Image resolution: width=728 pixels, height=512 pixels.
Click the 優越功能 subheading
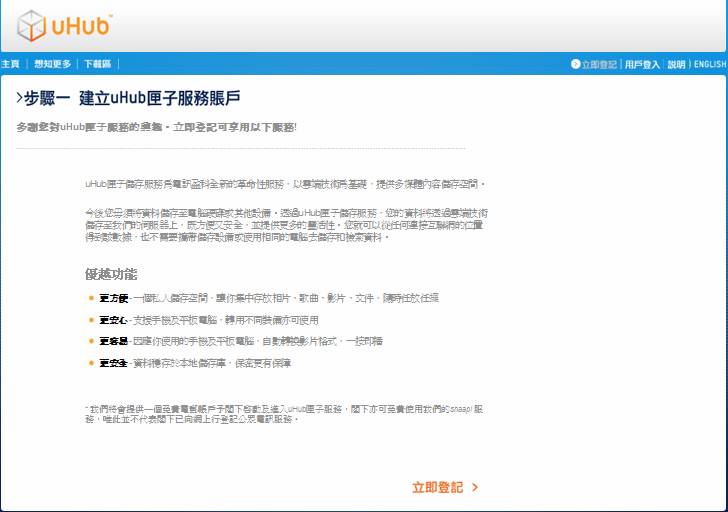pyautogui.click(x=111, y=274)
